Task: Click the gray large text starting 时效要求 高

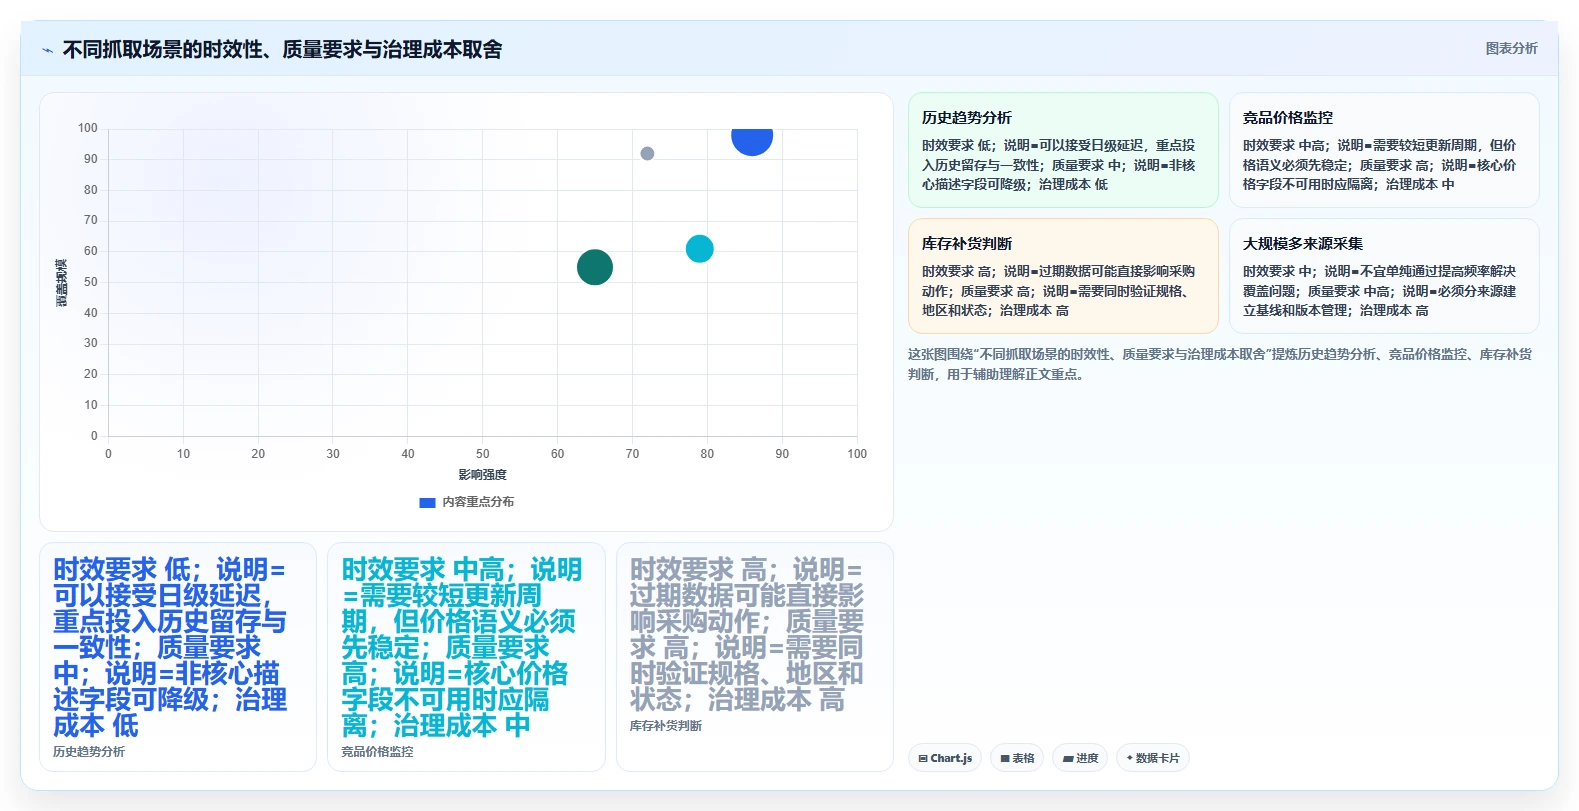Action: pos(747,634)
